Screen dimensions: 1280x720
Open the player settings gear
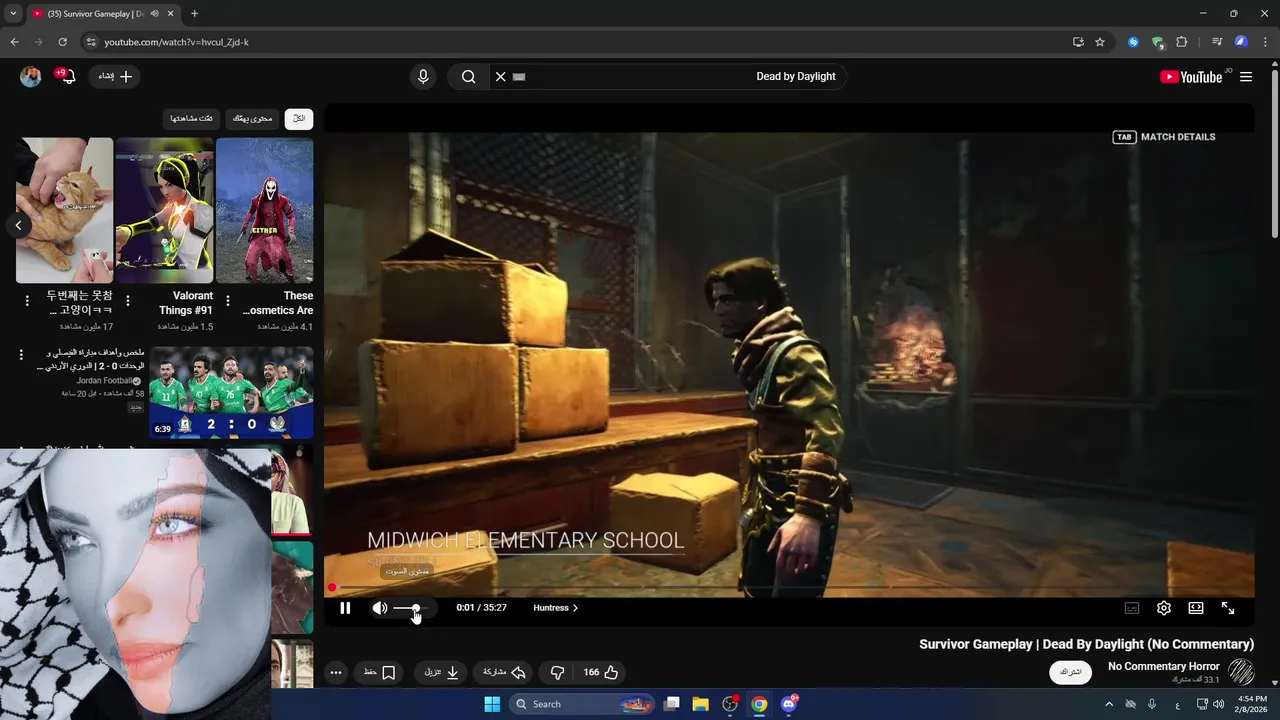click(x=1164, y=608)
